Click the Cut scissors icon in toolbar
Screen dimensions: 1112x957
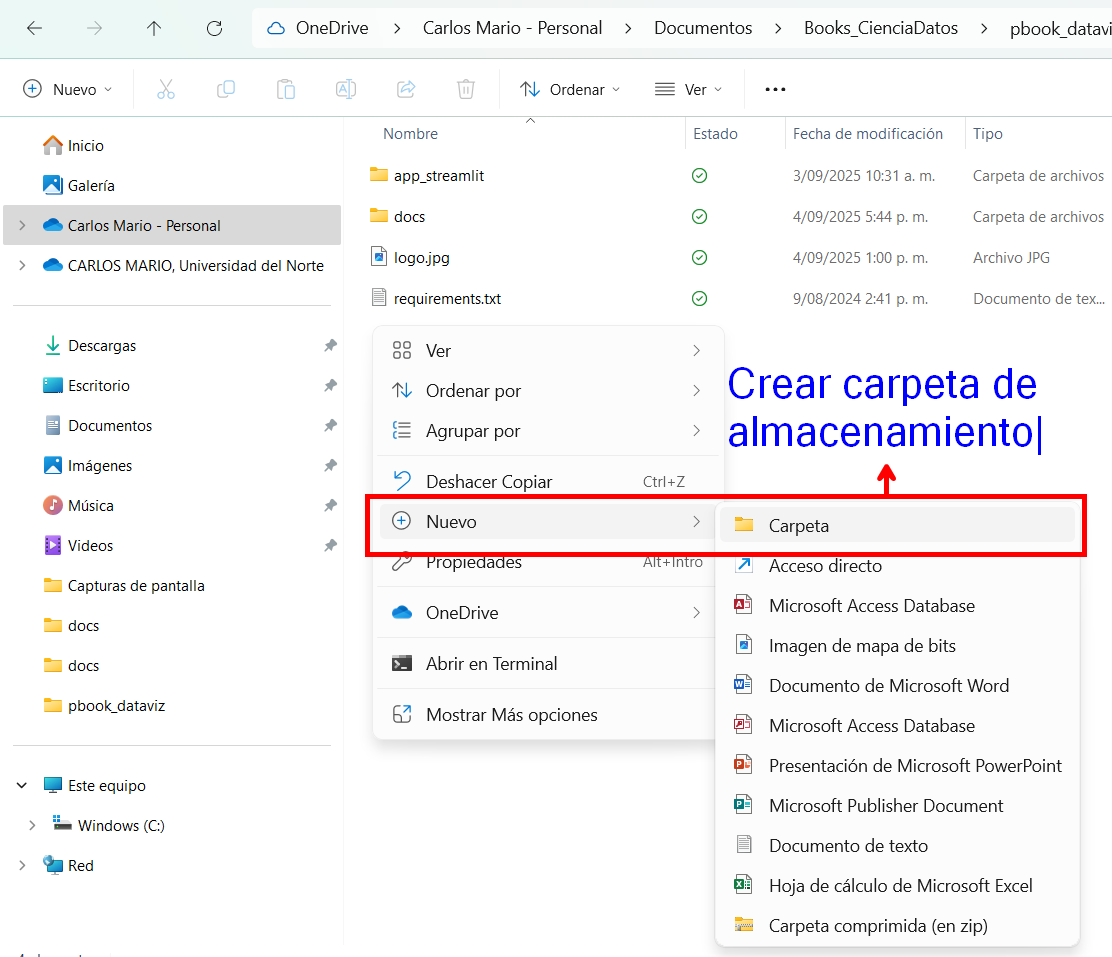(165, 89)
